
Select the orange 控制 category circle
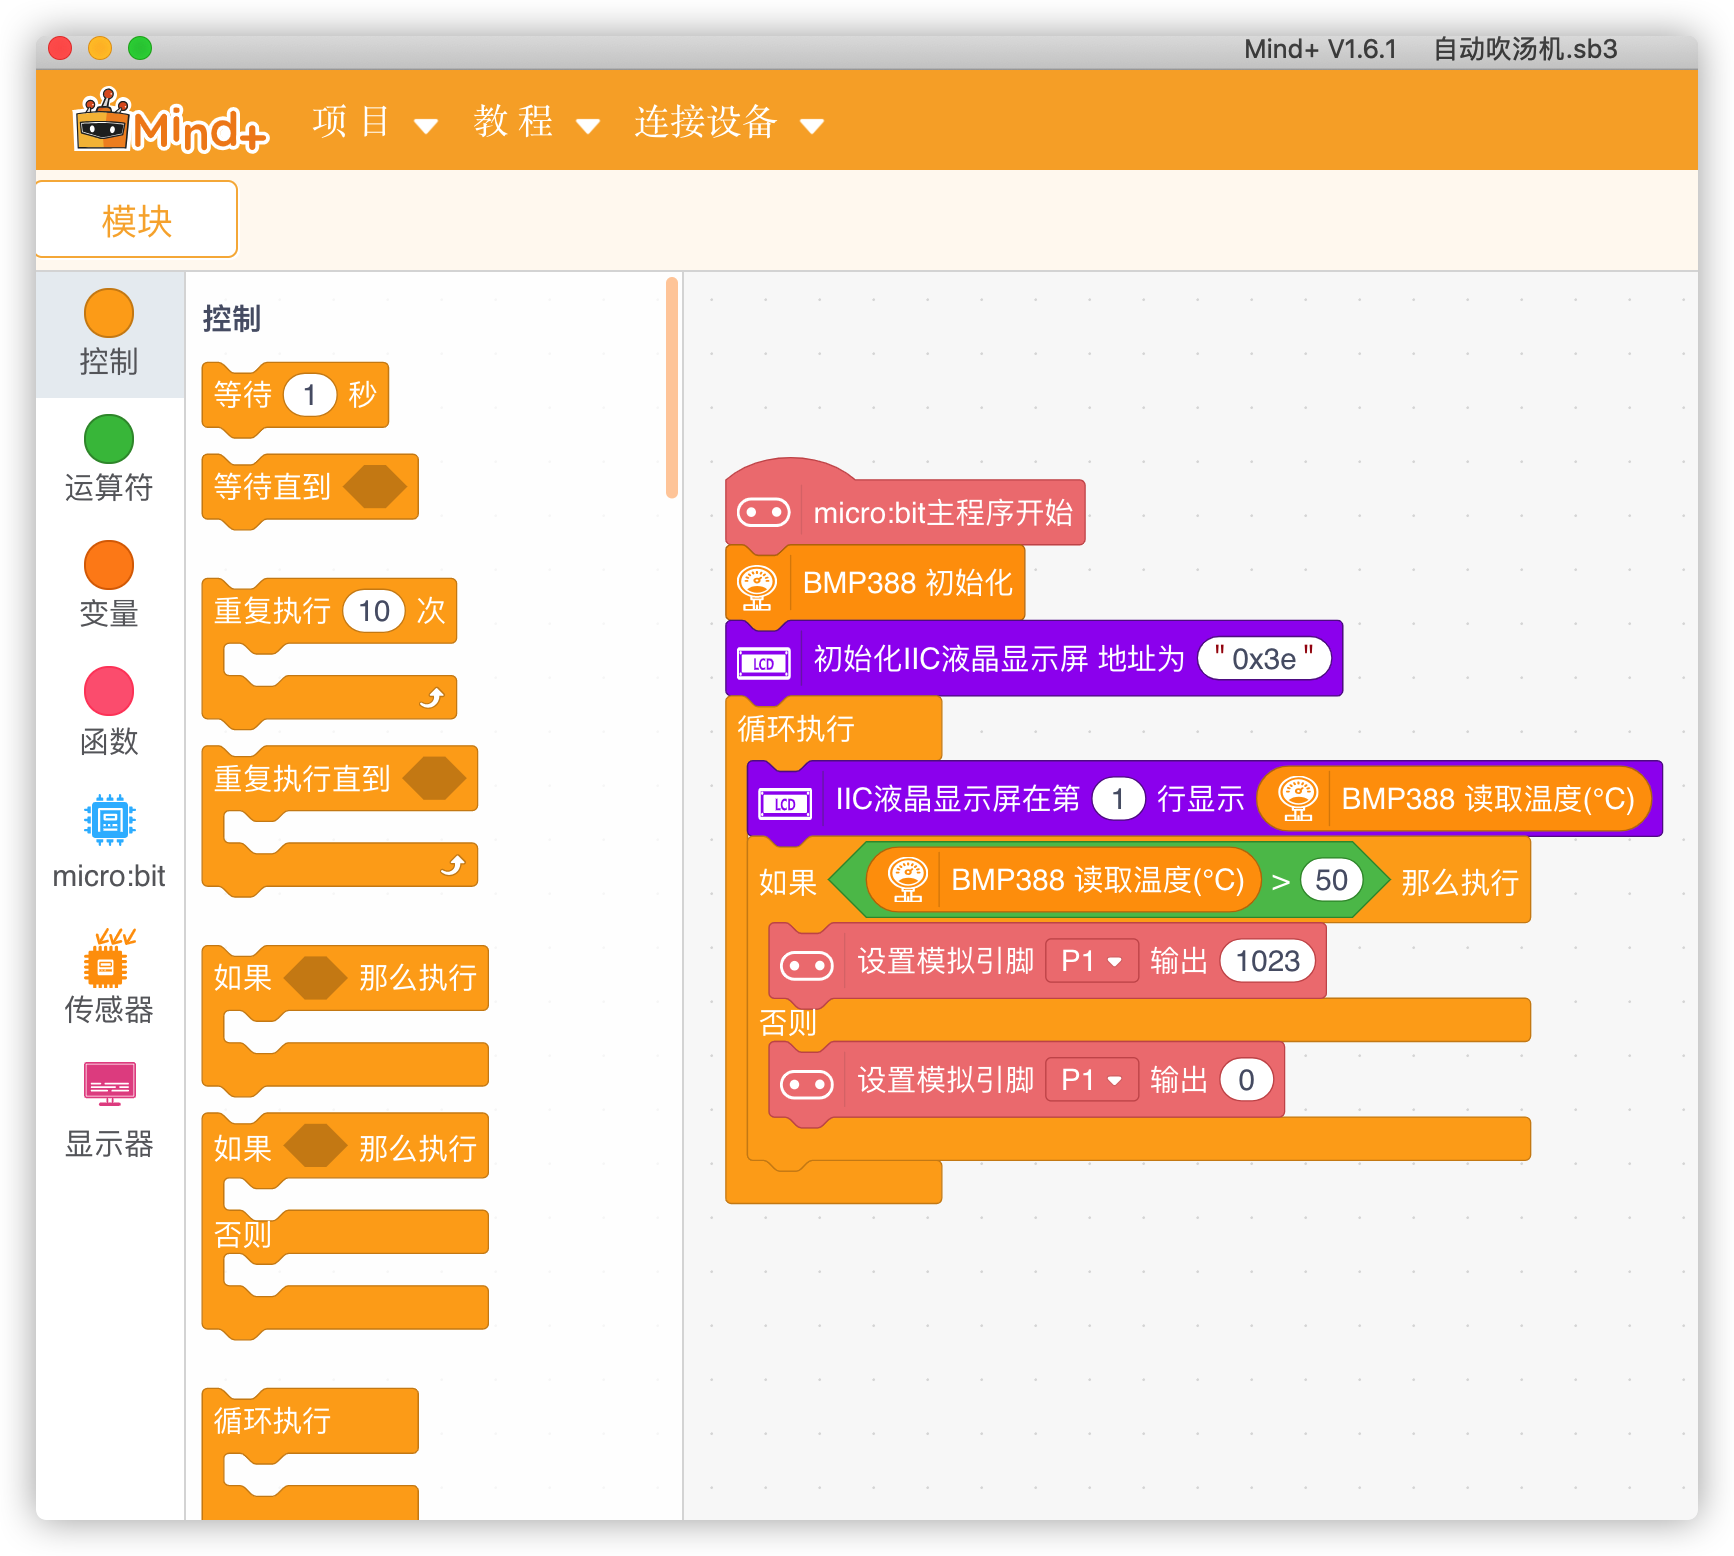109,313
